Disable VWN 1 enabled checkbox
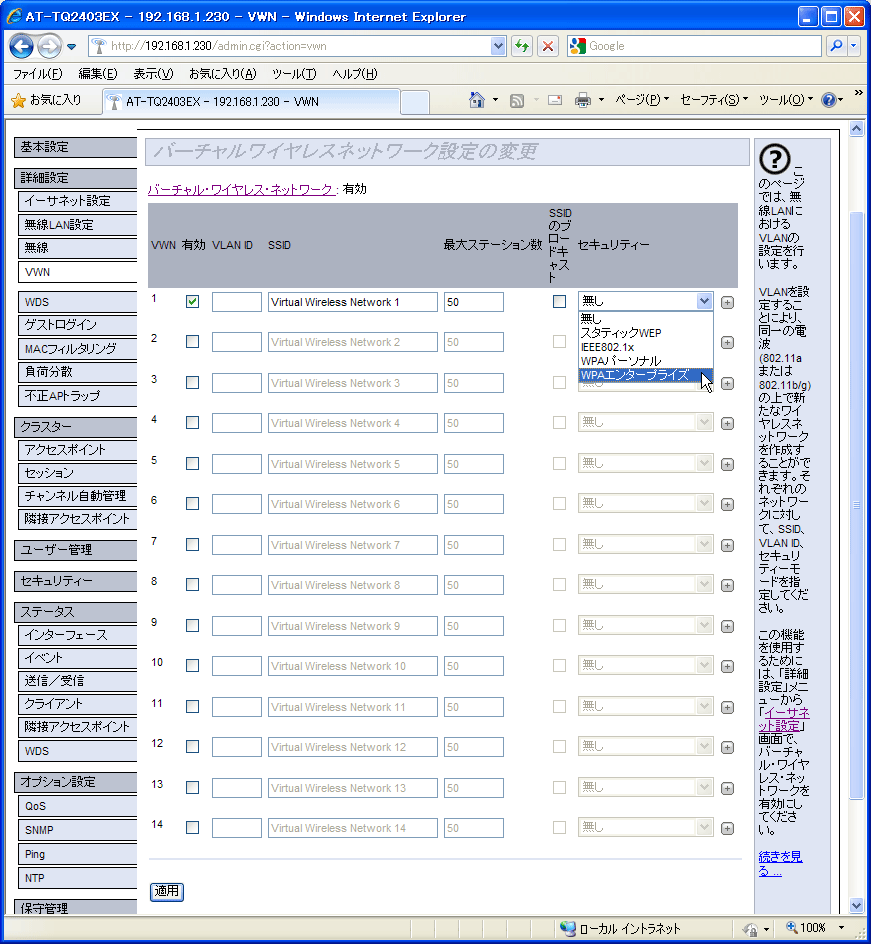This screenshot has height=944, width=871. [193, 302]
